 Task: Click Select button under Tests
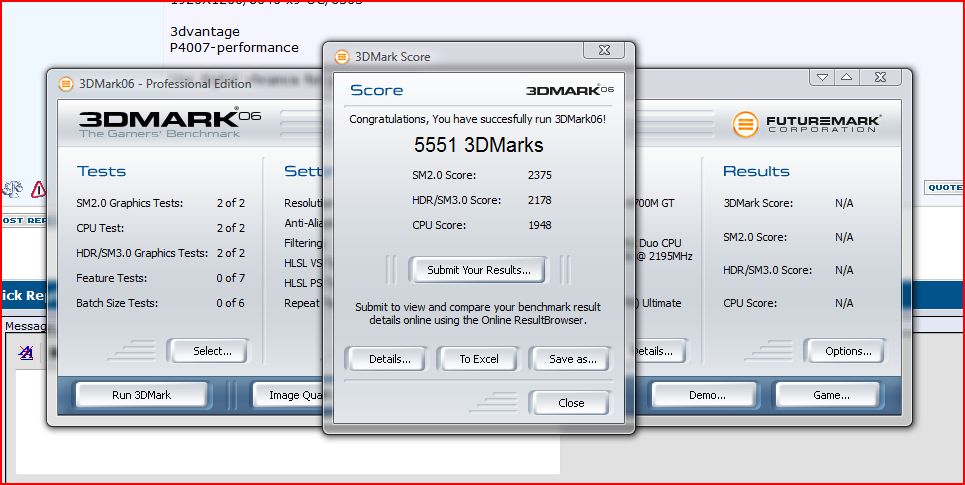coord(209,351)
